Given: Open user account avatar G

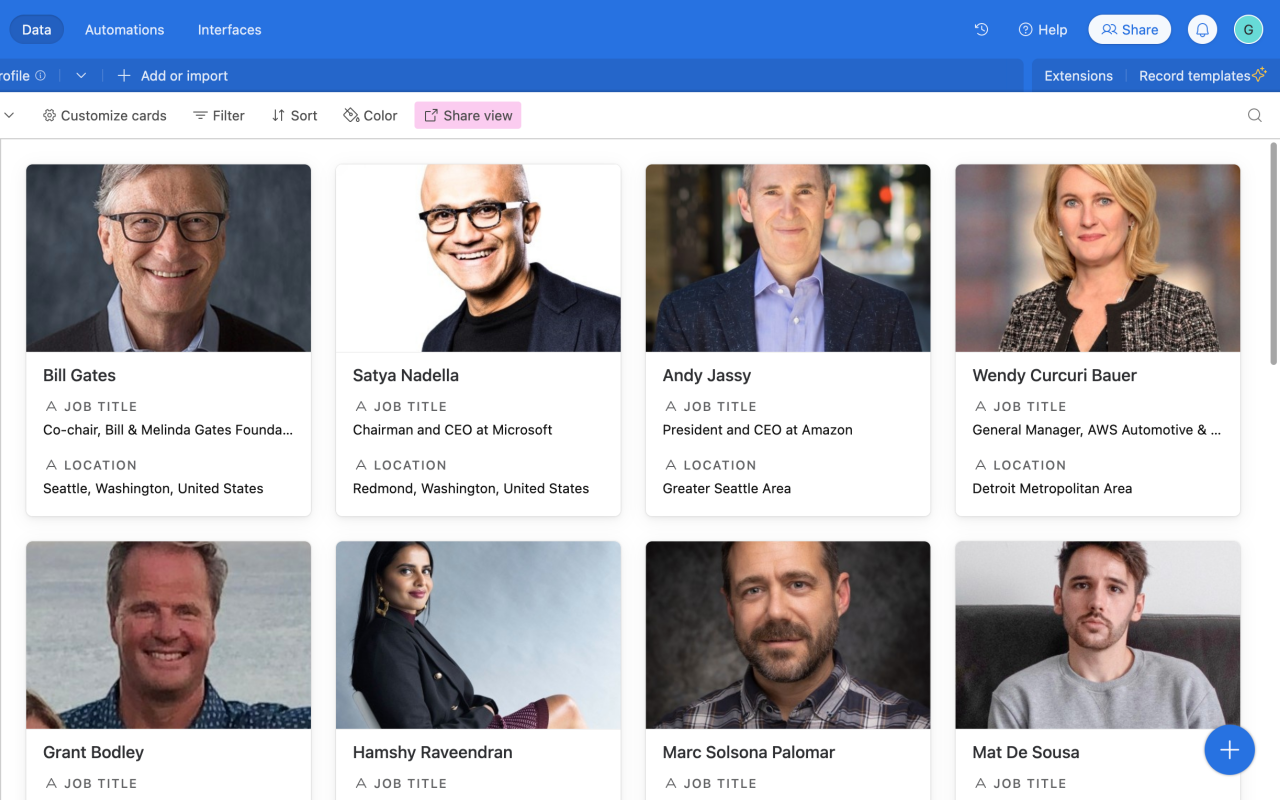Looking at the screenshot, I should (1248, 30).
